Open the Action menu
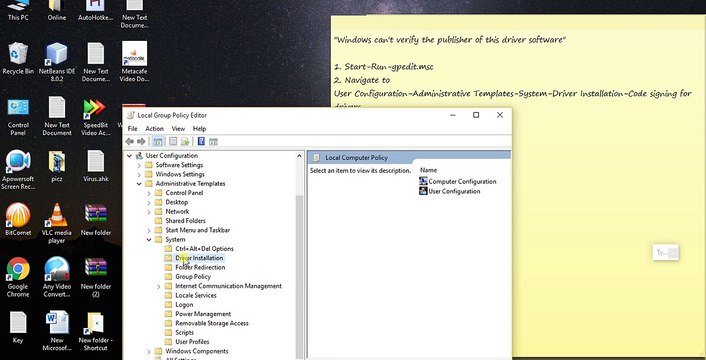 point(154,129)
